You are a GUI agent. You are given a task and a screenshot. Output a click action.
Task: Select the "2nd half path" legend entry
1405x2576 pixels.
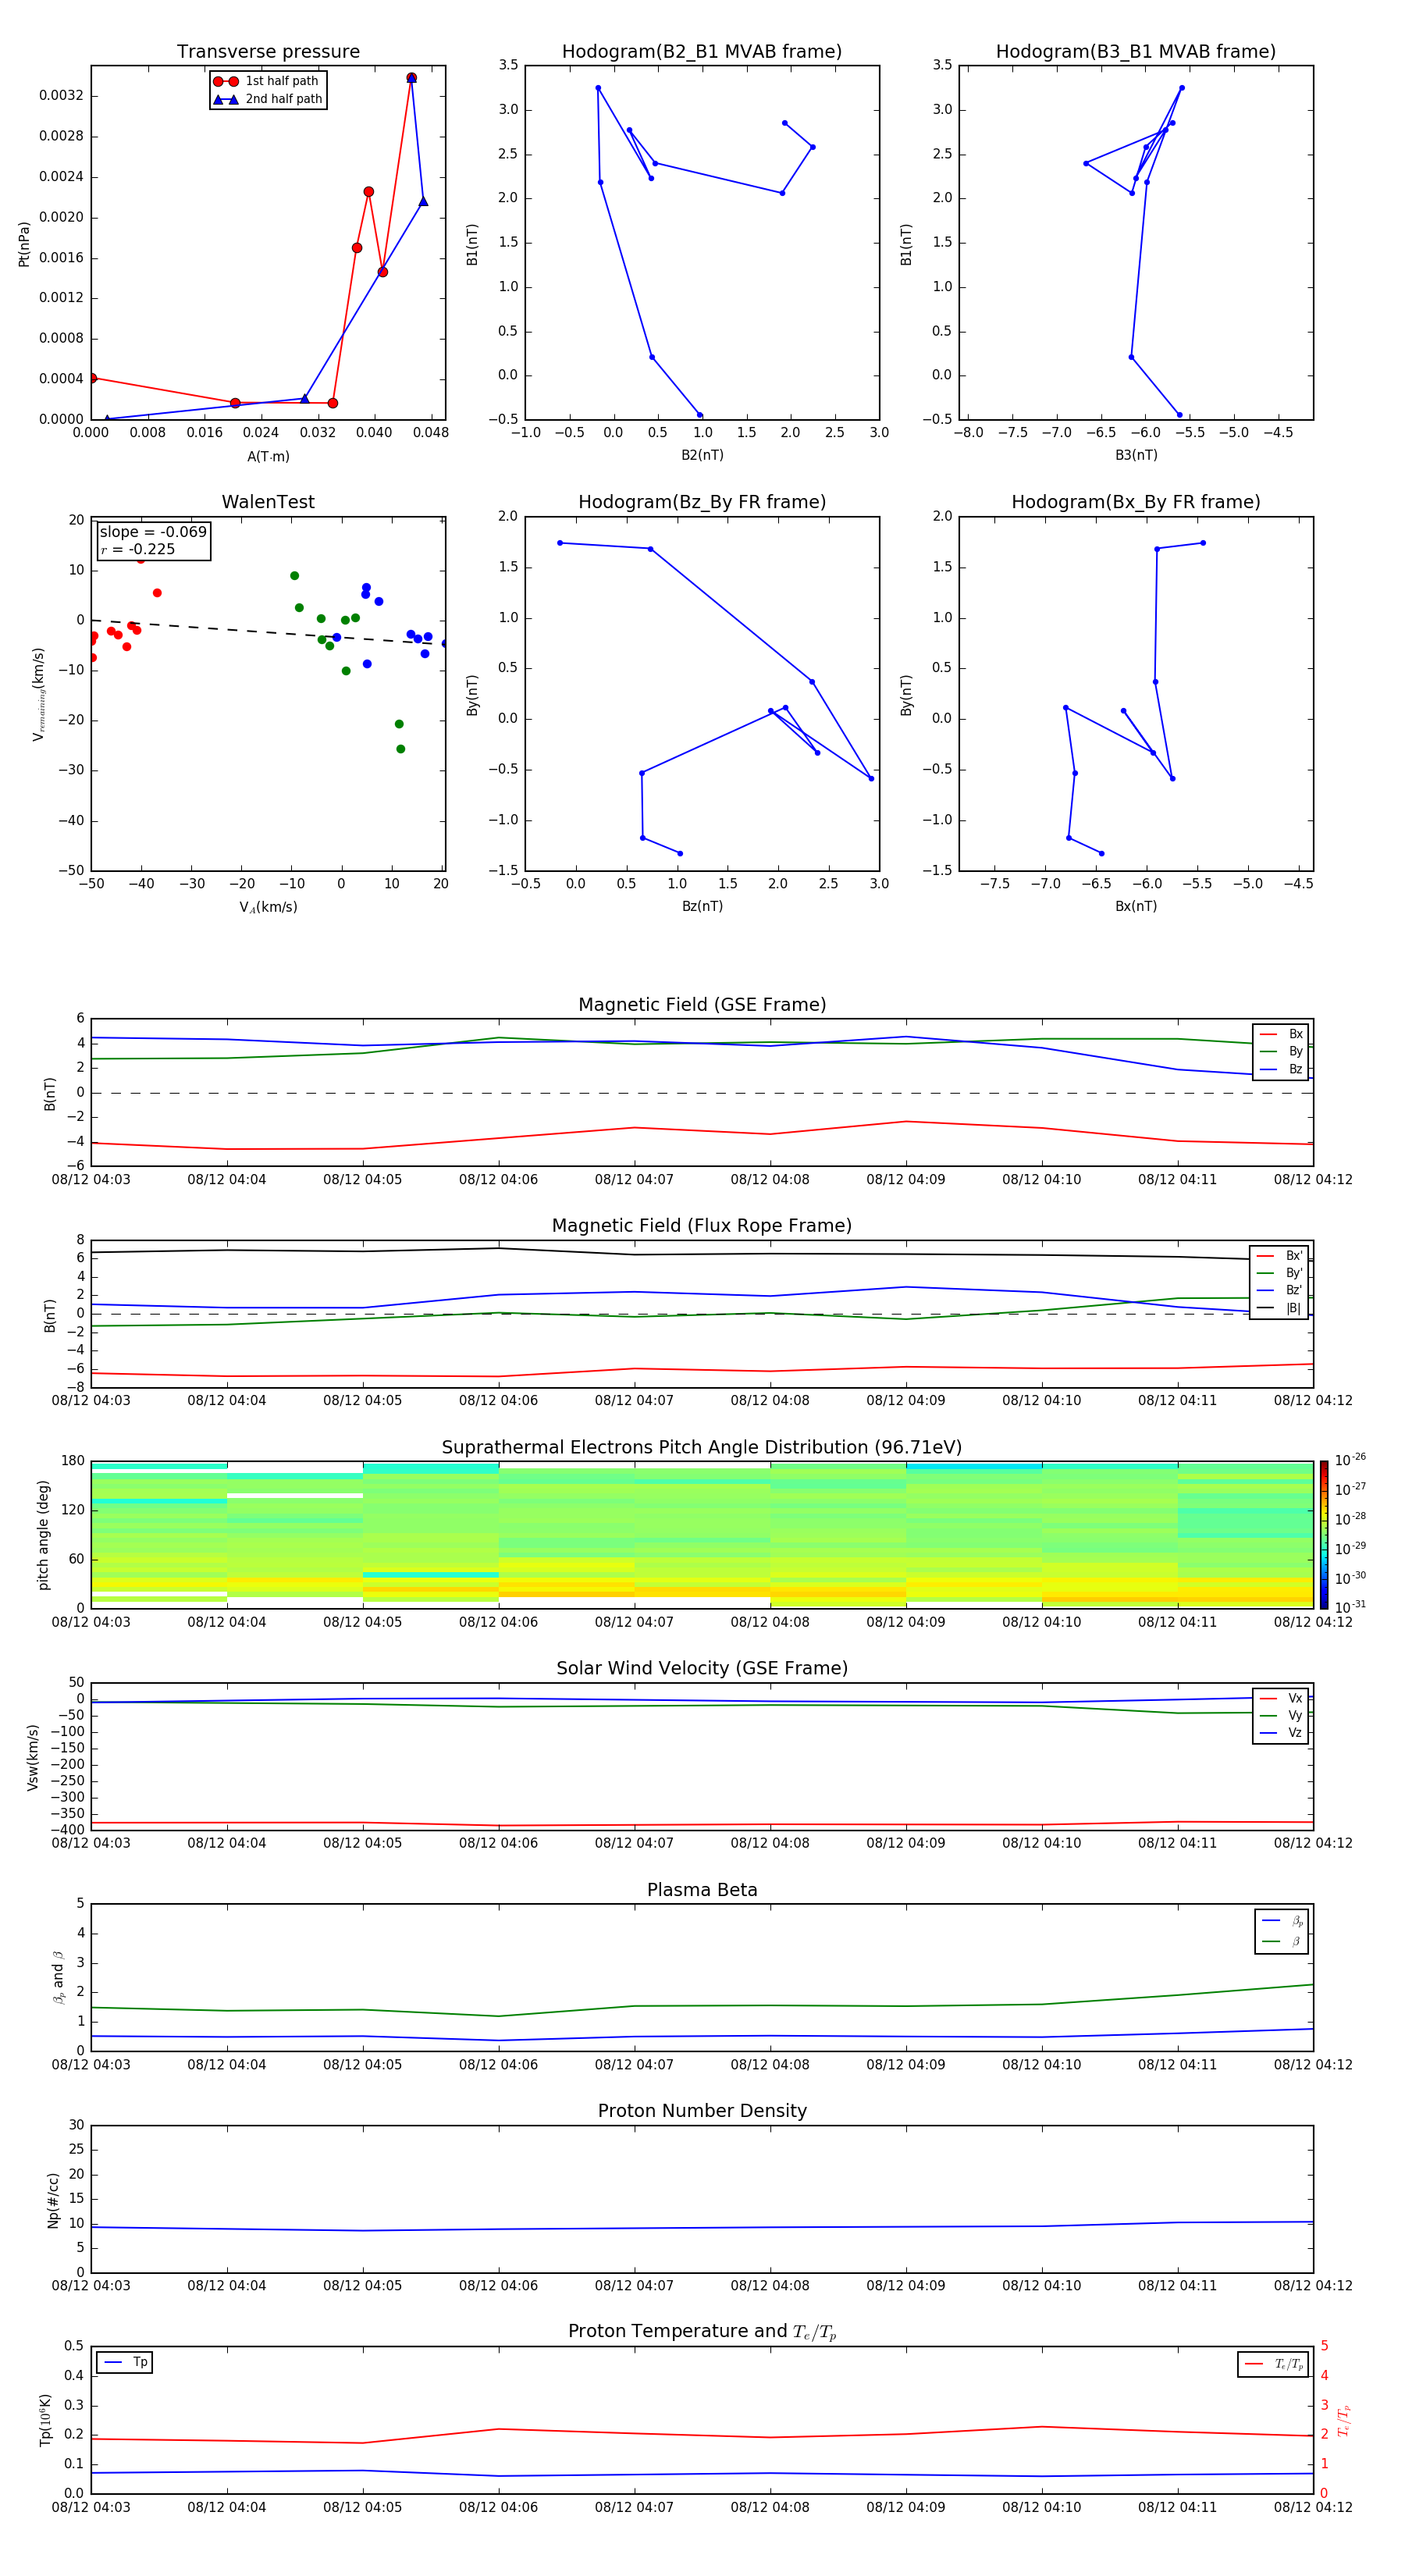267,99
